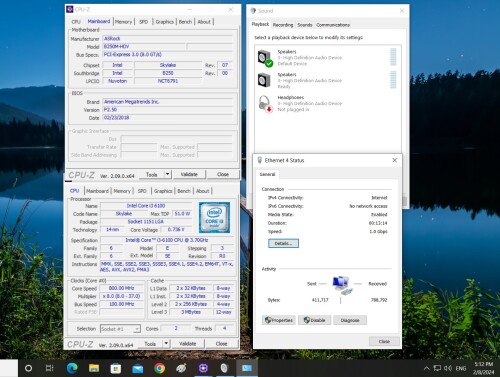Screen dimensions: 500x377
Task: Click the Intel Core i3 6100 name field
Action: [146, 206]
